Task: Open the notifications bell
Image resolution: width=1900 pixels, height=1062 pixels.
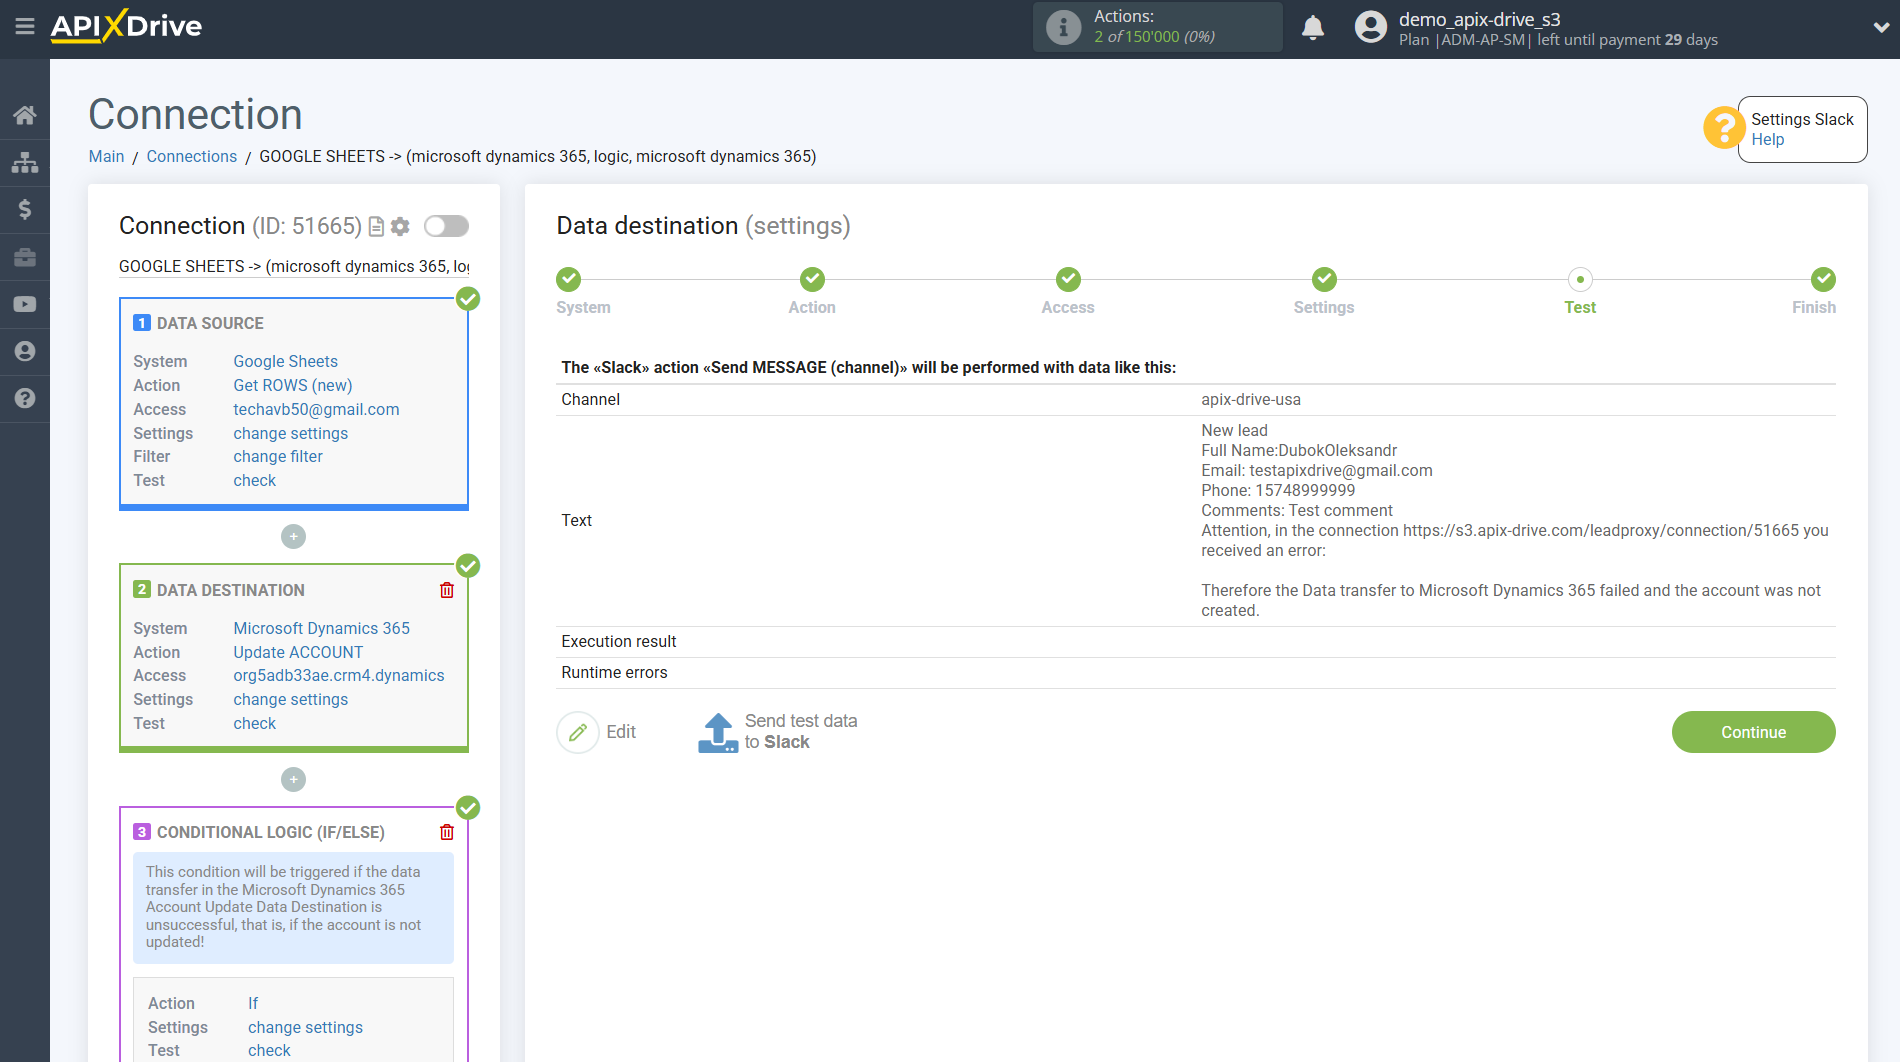Action: [x=1313, y=27]
